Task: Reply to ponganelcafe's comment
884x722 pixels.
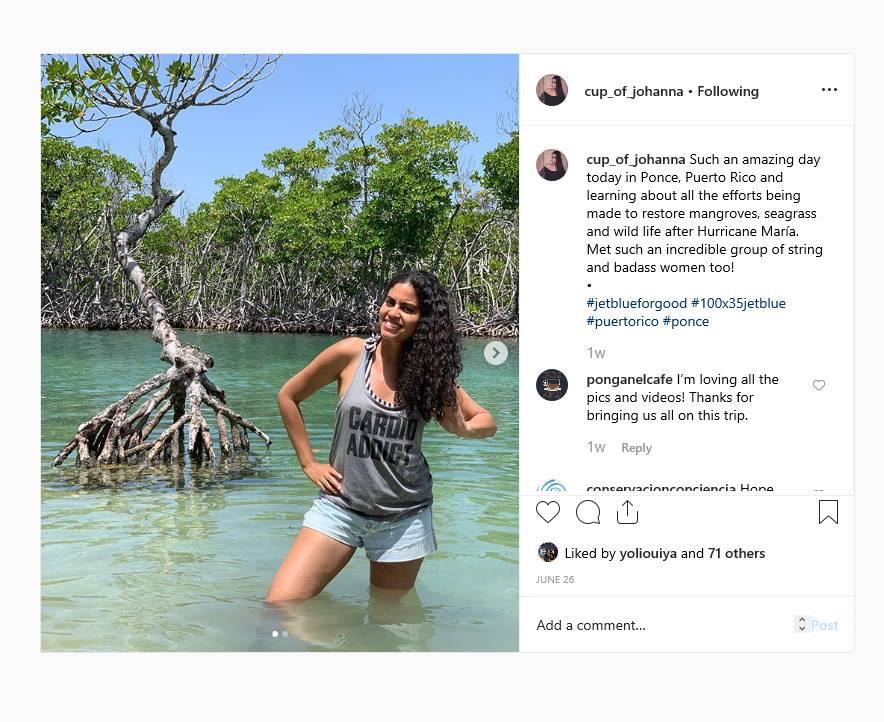Action: (x=636, y=448)
